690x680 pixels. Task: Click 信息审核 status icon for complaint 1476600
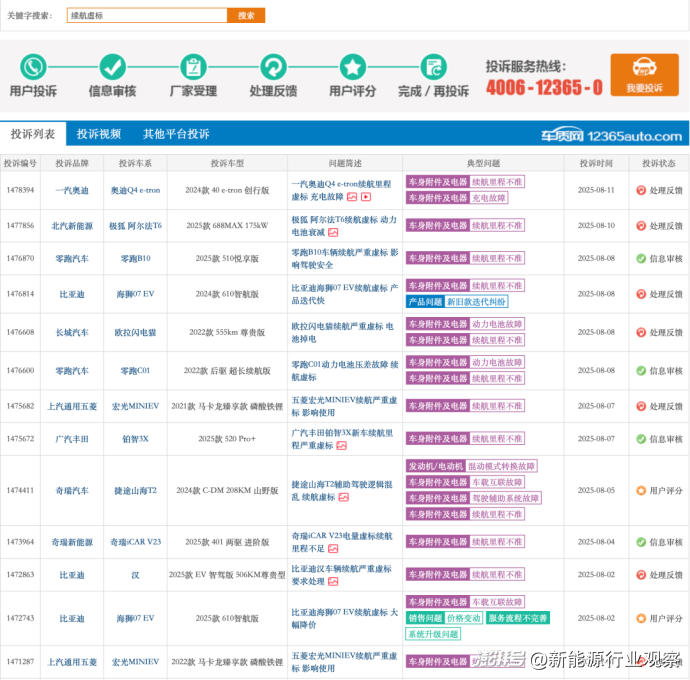641,371
